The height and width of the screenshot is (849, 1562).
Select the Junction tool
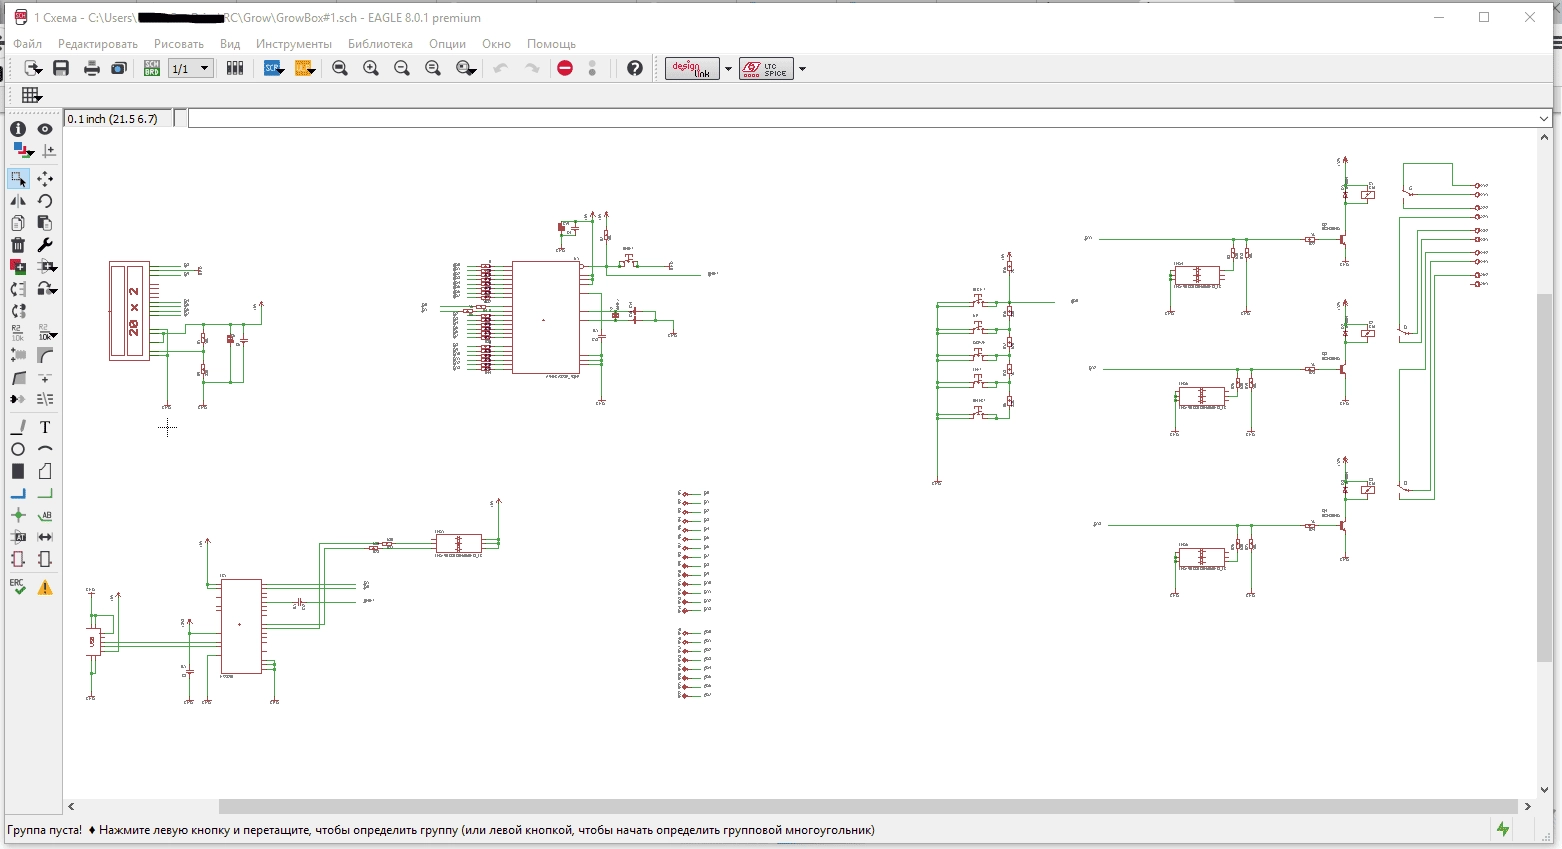[18, 515]
